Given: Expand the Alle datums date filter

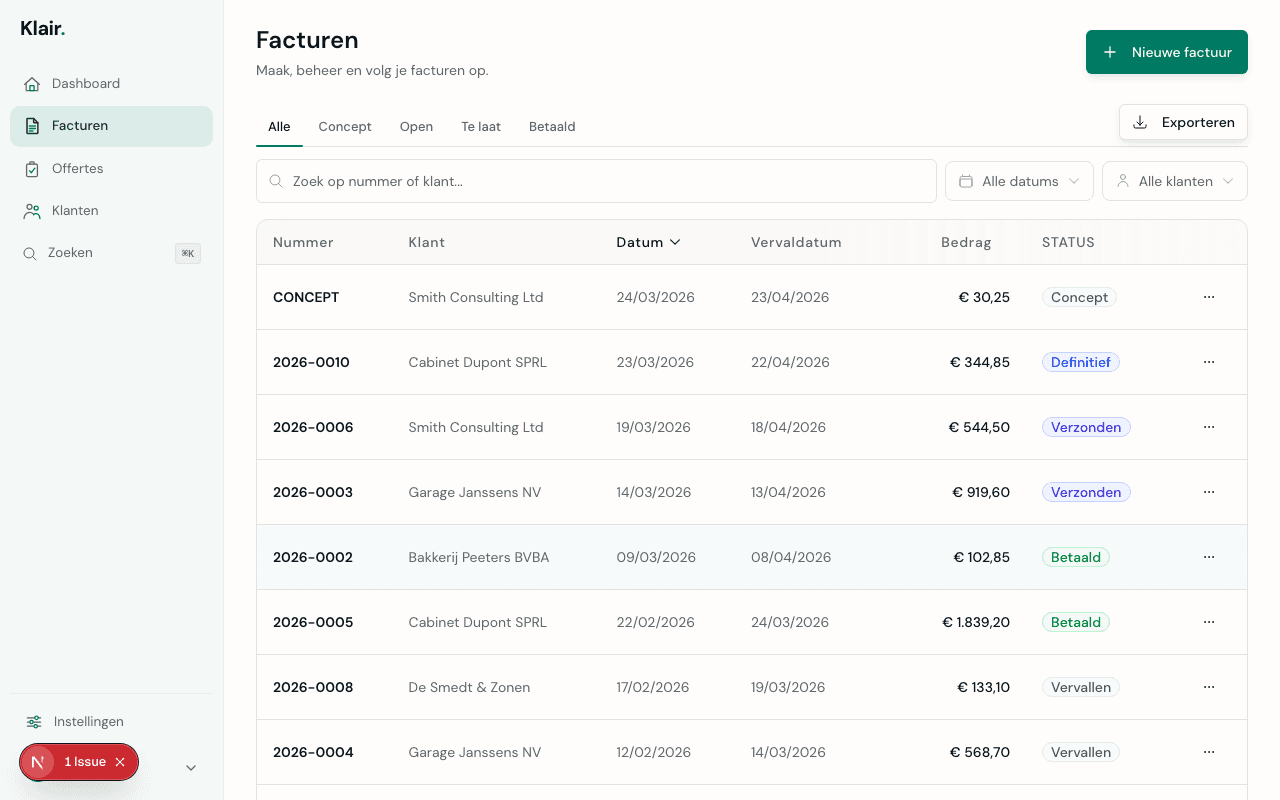Looking at the screenshot, I should 1018,181.
